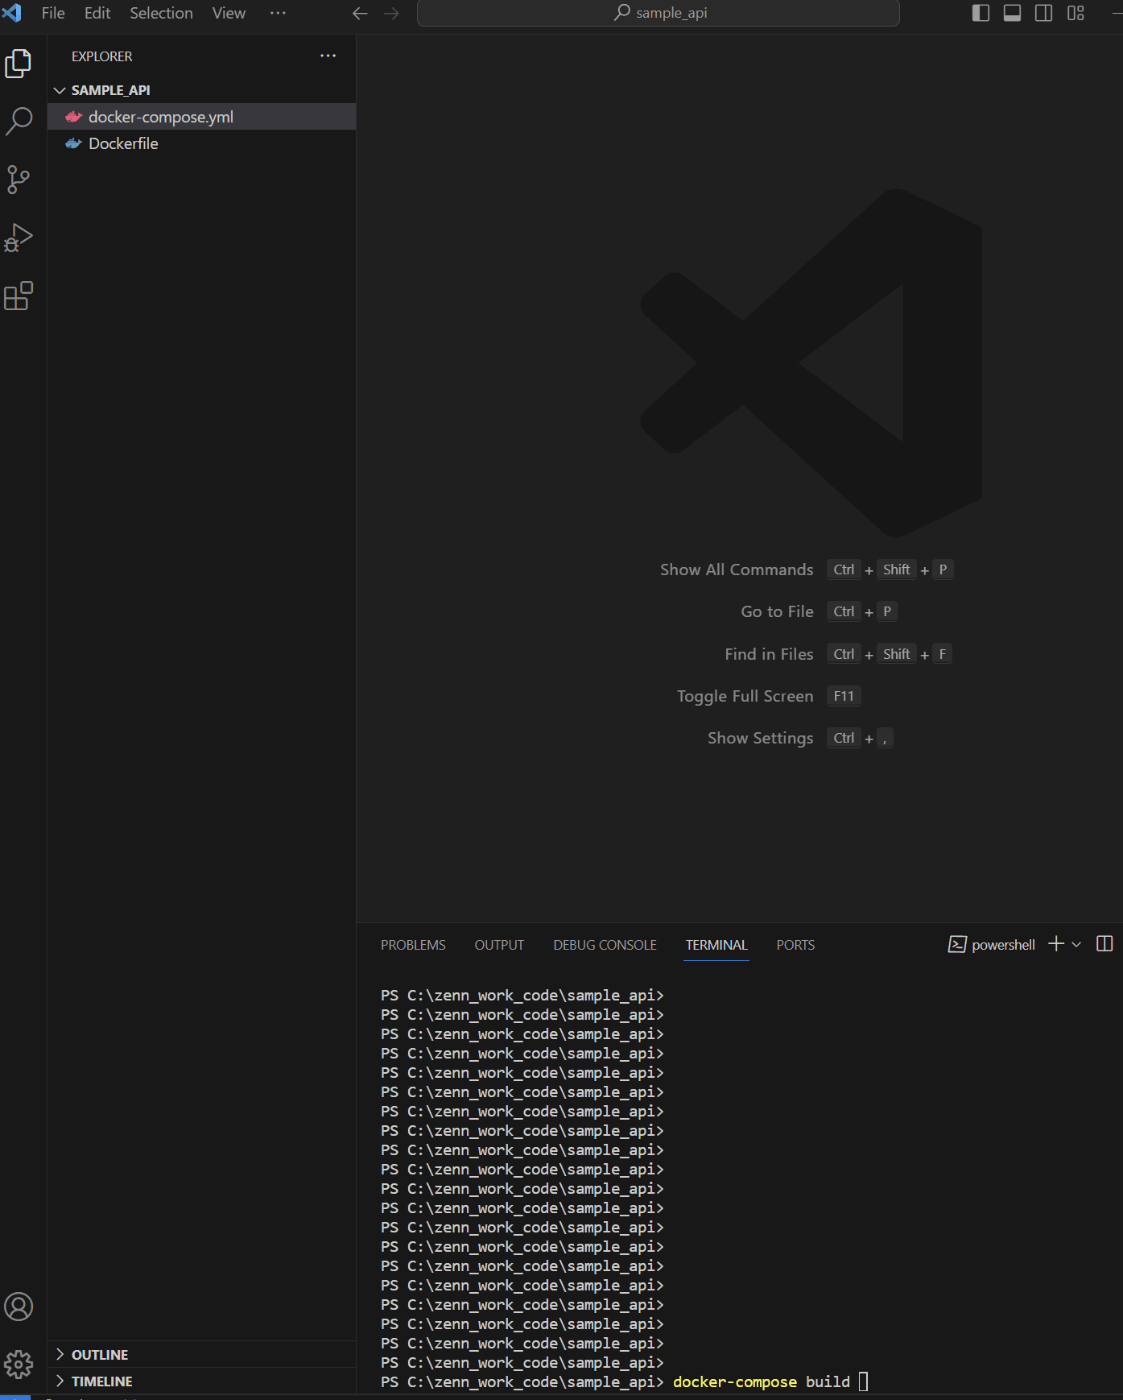
Task: Click the EXPLORER panel title
Action: click(x=102, y=57)
